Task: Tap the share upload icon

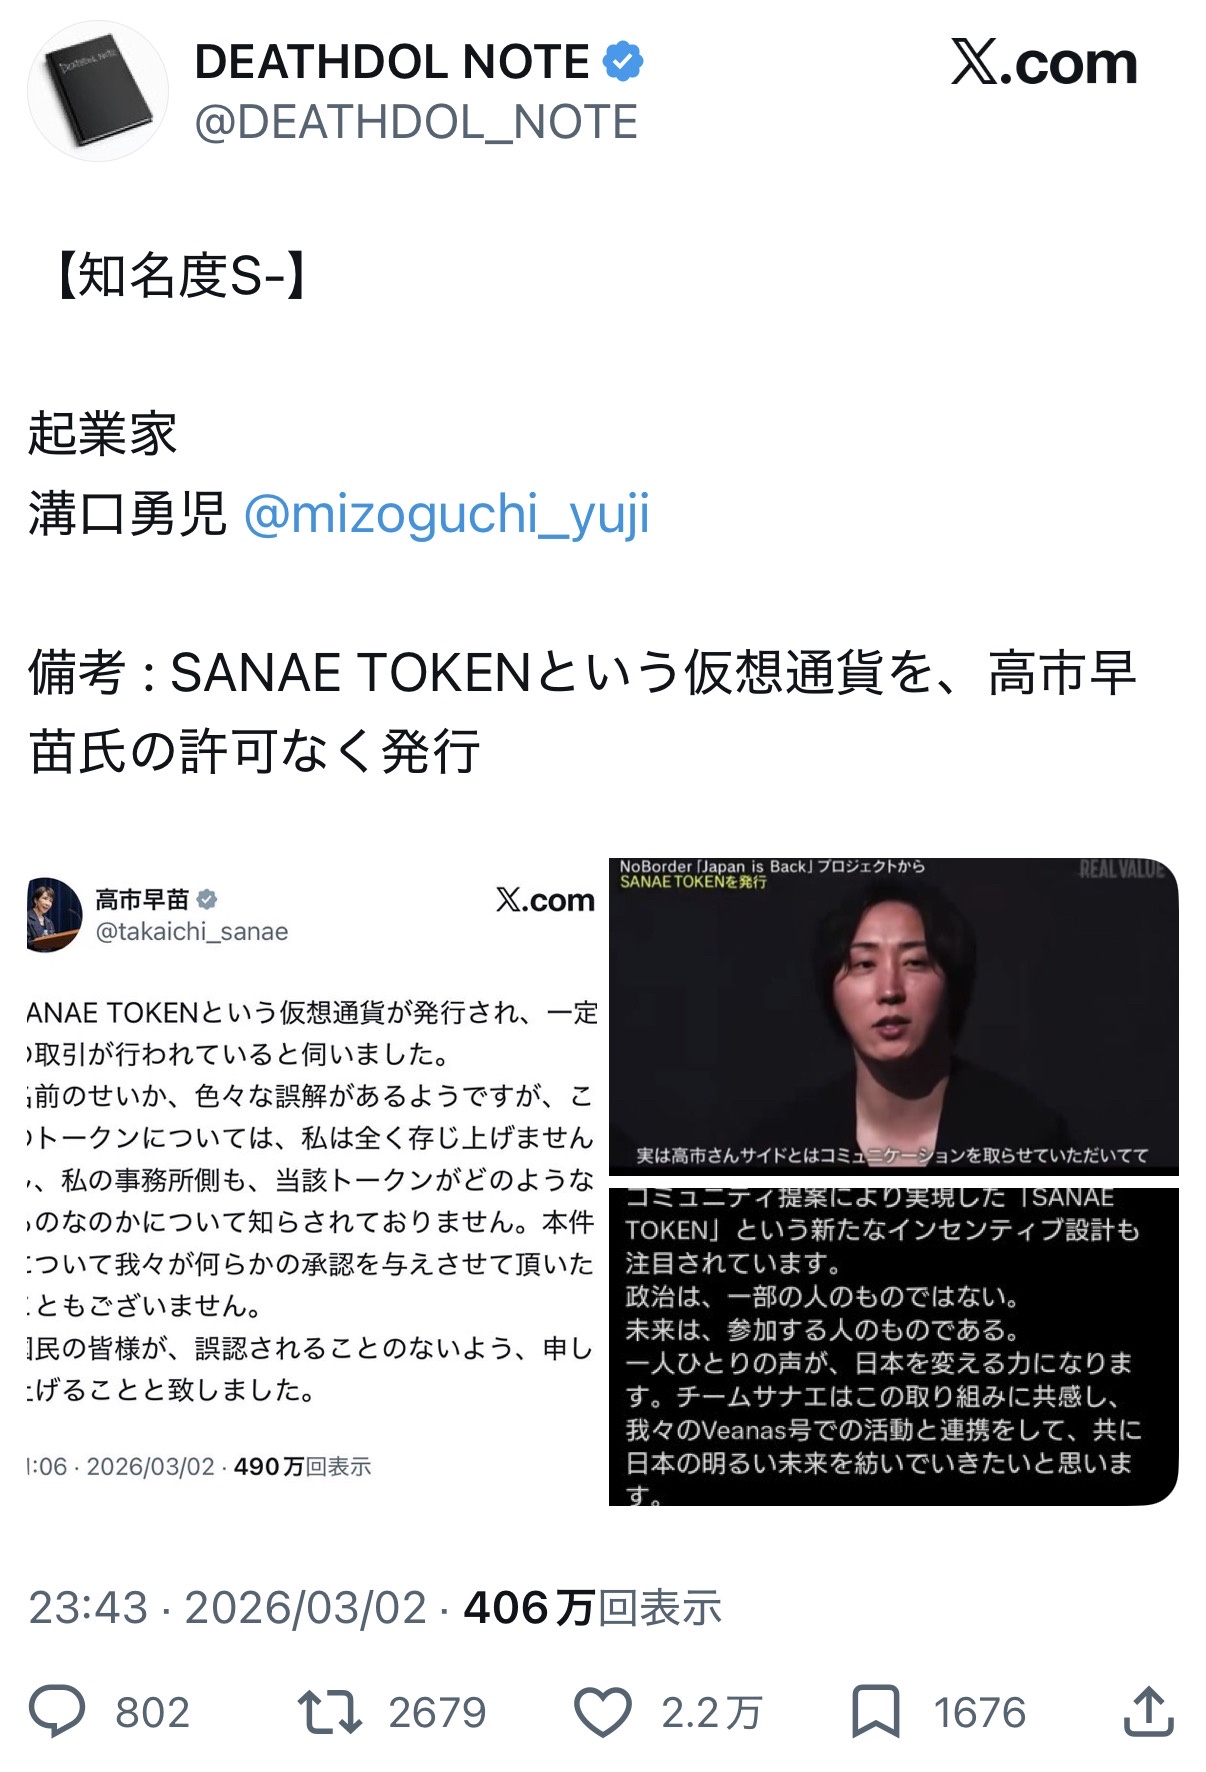Action: 1148,1710
